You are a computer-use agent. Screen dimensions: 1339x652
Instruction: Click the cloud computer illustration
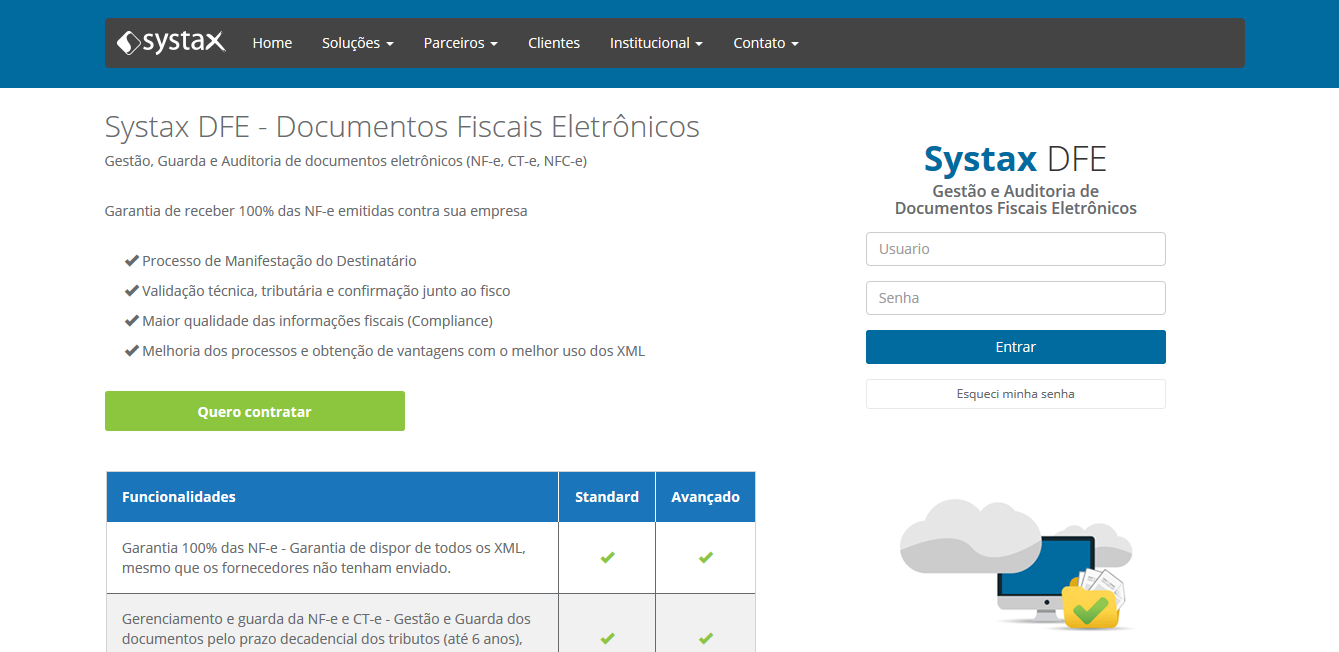point(1016,563)
